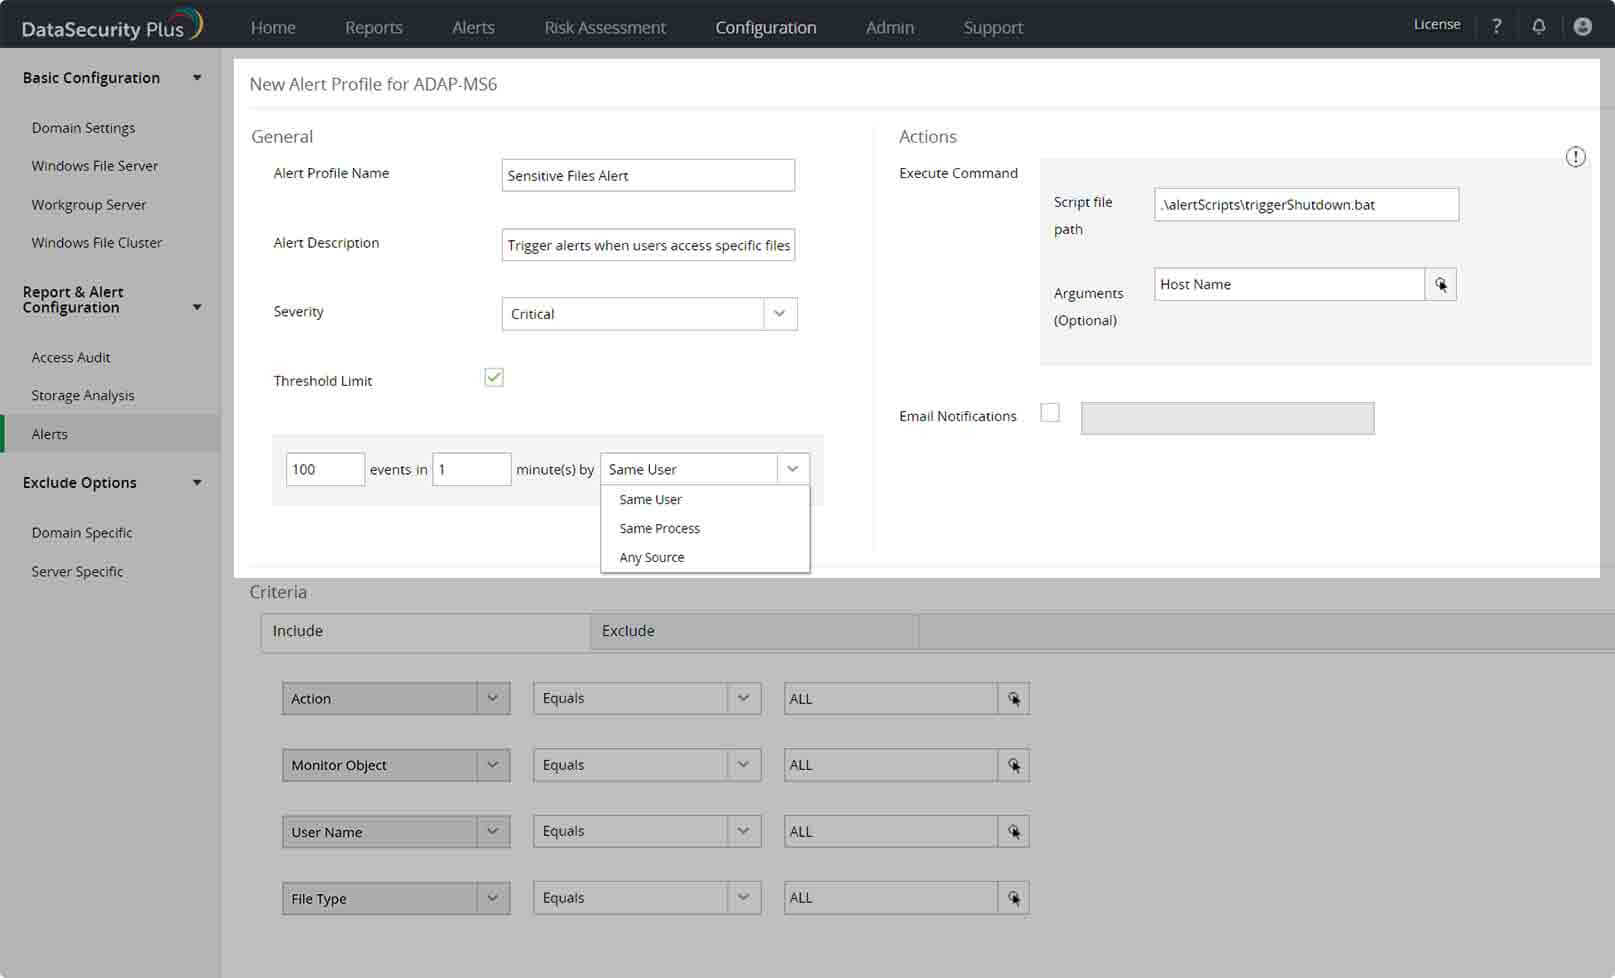Collapse the Basic Configuration section
This screenshot has width=1615, height=978.
(x=197, y=78)
